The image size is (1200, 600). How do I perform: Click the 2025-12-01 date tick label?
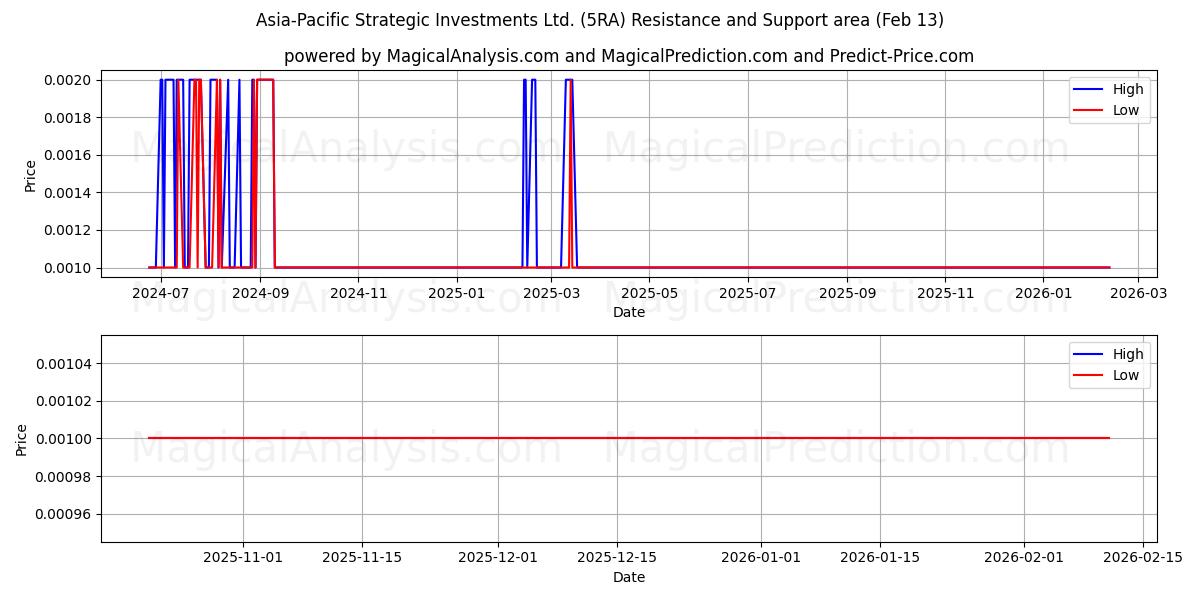(x=498, y=559)
